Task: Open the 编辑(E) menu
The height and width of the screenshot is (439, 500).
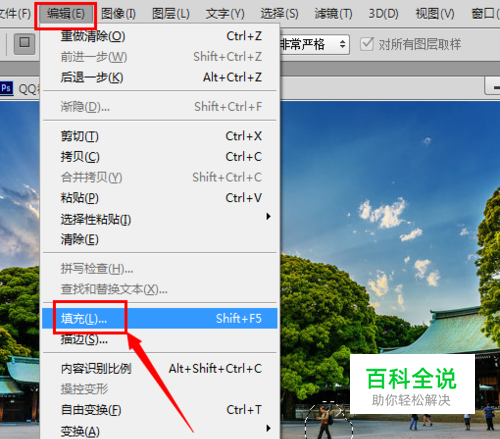Action: pyautogui.click(x=66, y=14)
